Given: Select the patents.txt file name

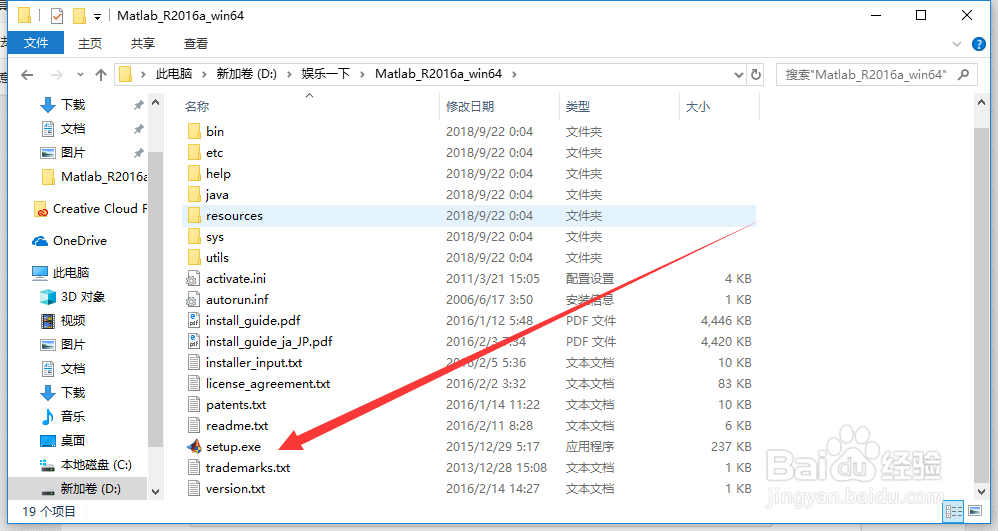Looking at the screenshot, I should point(236,405).
